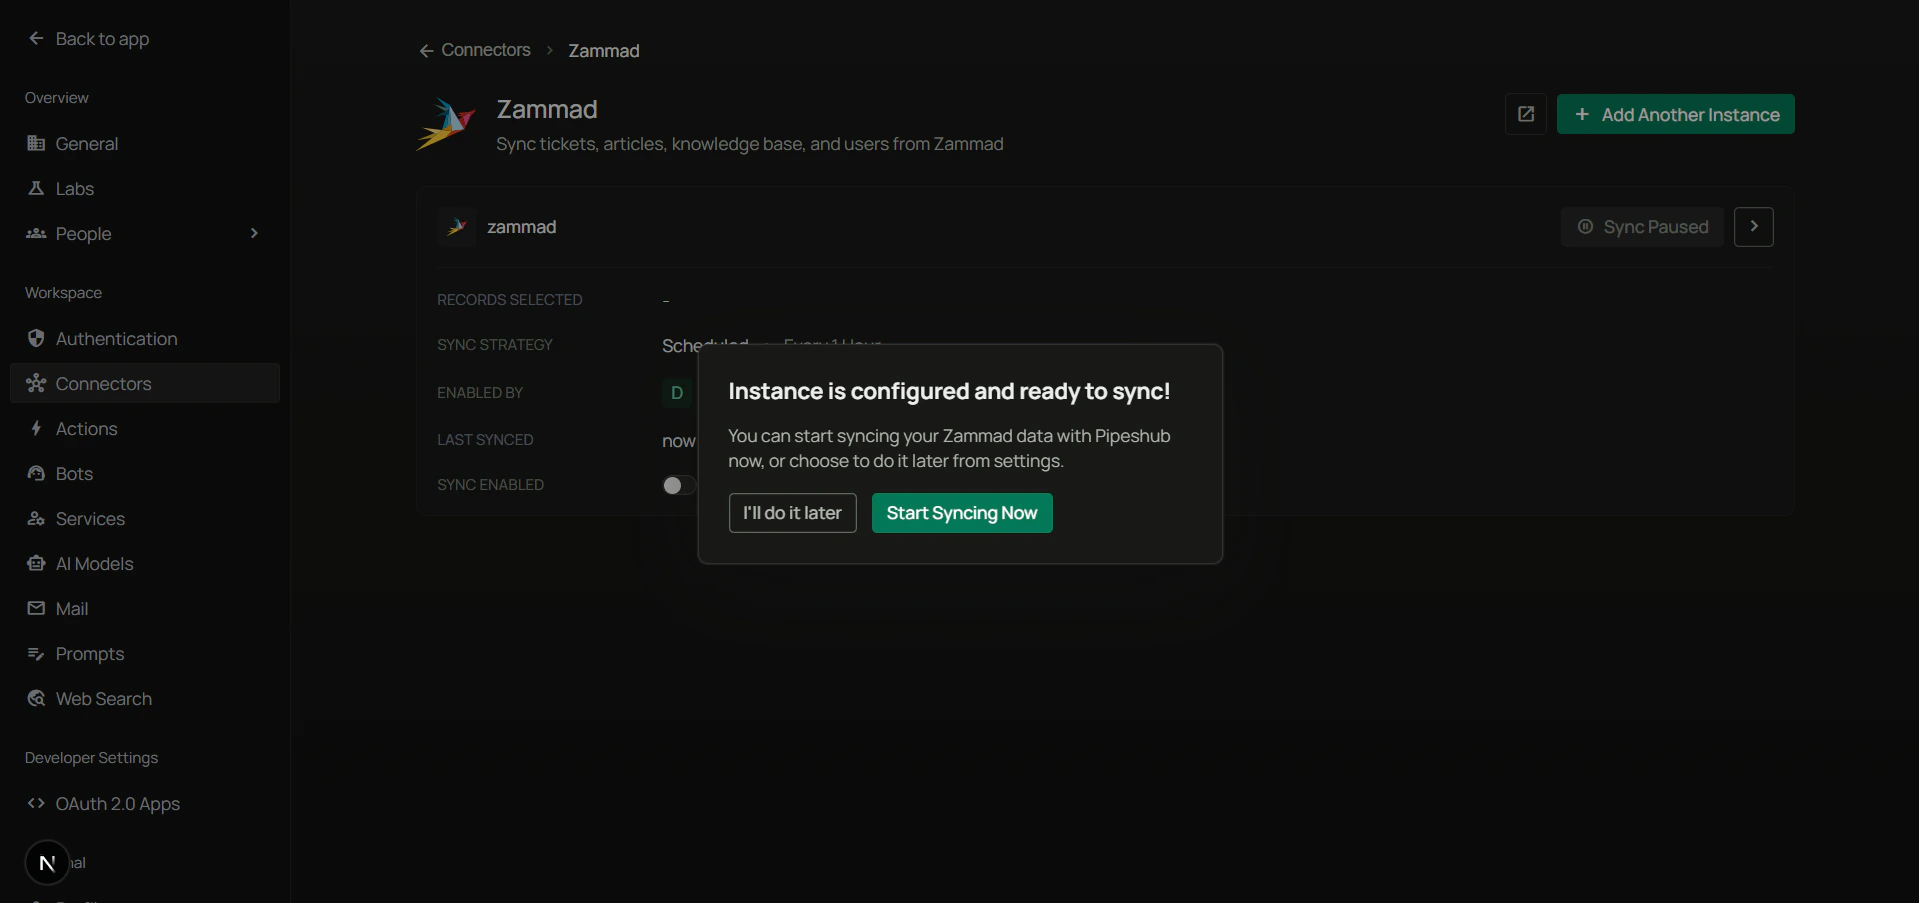Viewport: 1919px width, 903px height.
Task: Click the zammad instance name
Action: [522, 227]
